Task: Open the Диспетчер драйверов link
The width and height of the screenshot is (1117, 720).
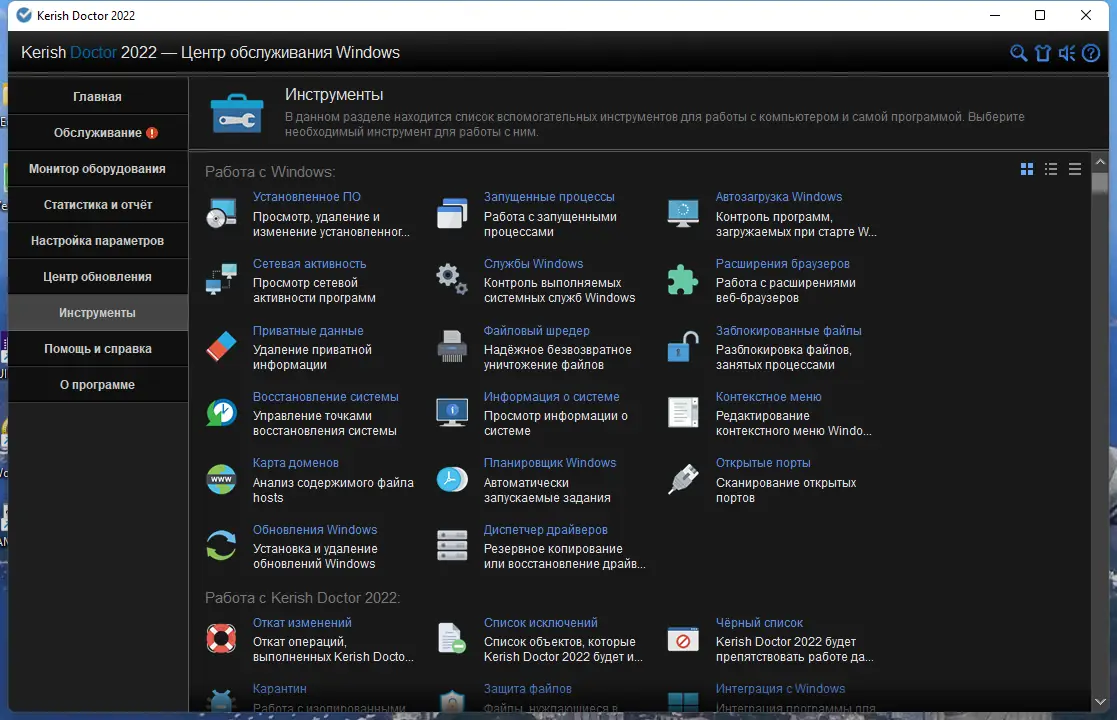Action: tap(545, 530)
